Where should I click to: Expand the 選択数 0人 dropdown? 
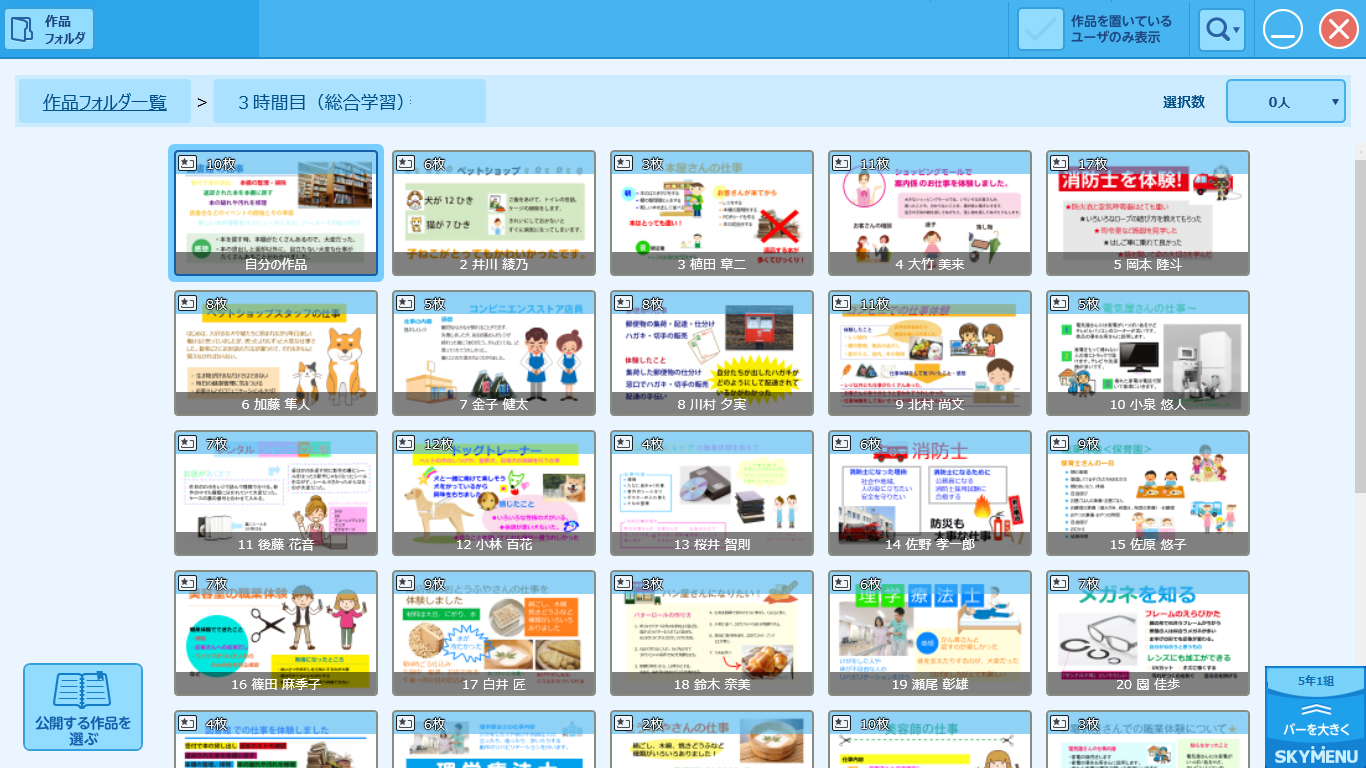(1285, 101)
